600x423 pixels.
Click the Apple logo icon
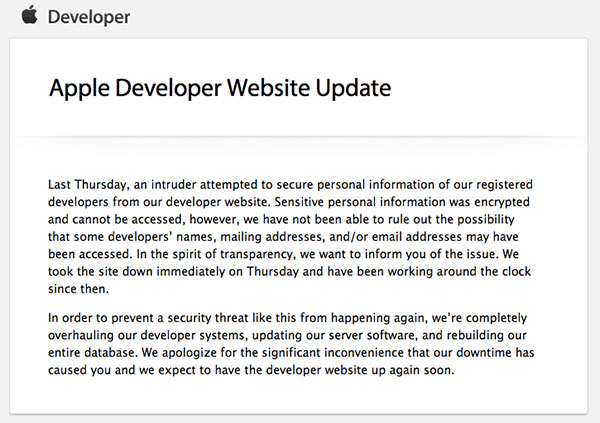(29, 15)
